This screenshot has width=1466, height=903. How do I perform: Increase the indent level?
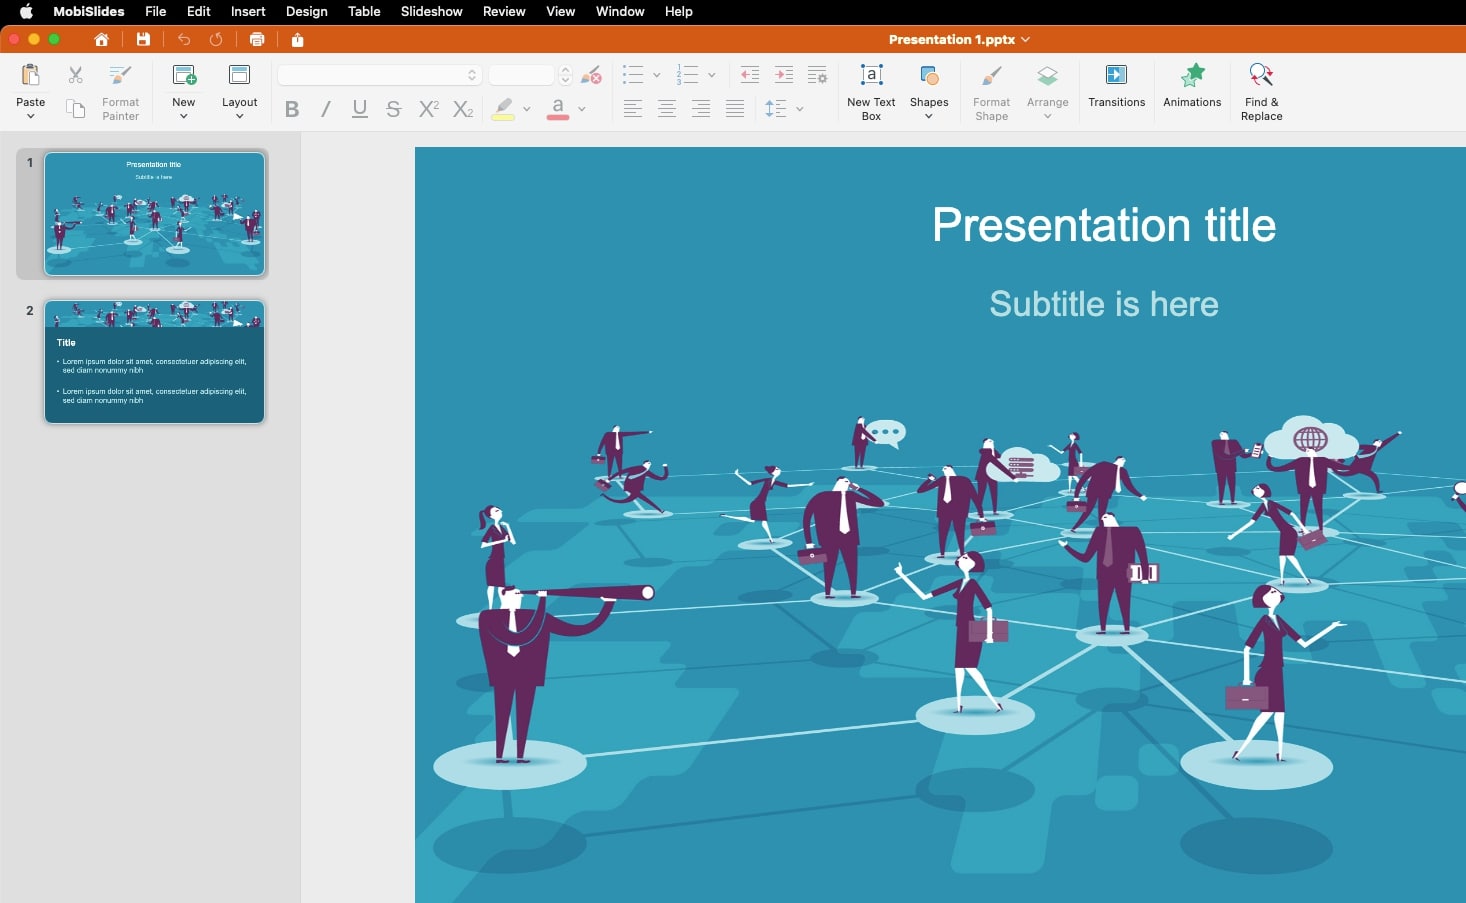pyautogui.click(x=784, y=75)
